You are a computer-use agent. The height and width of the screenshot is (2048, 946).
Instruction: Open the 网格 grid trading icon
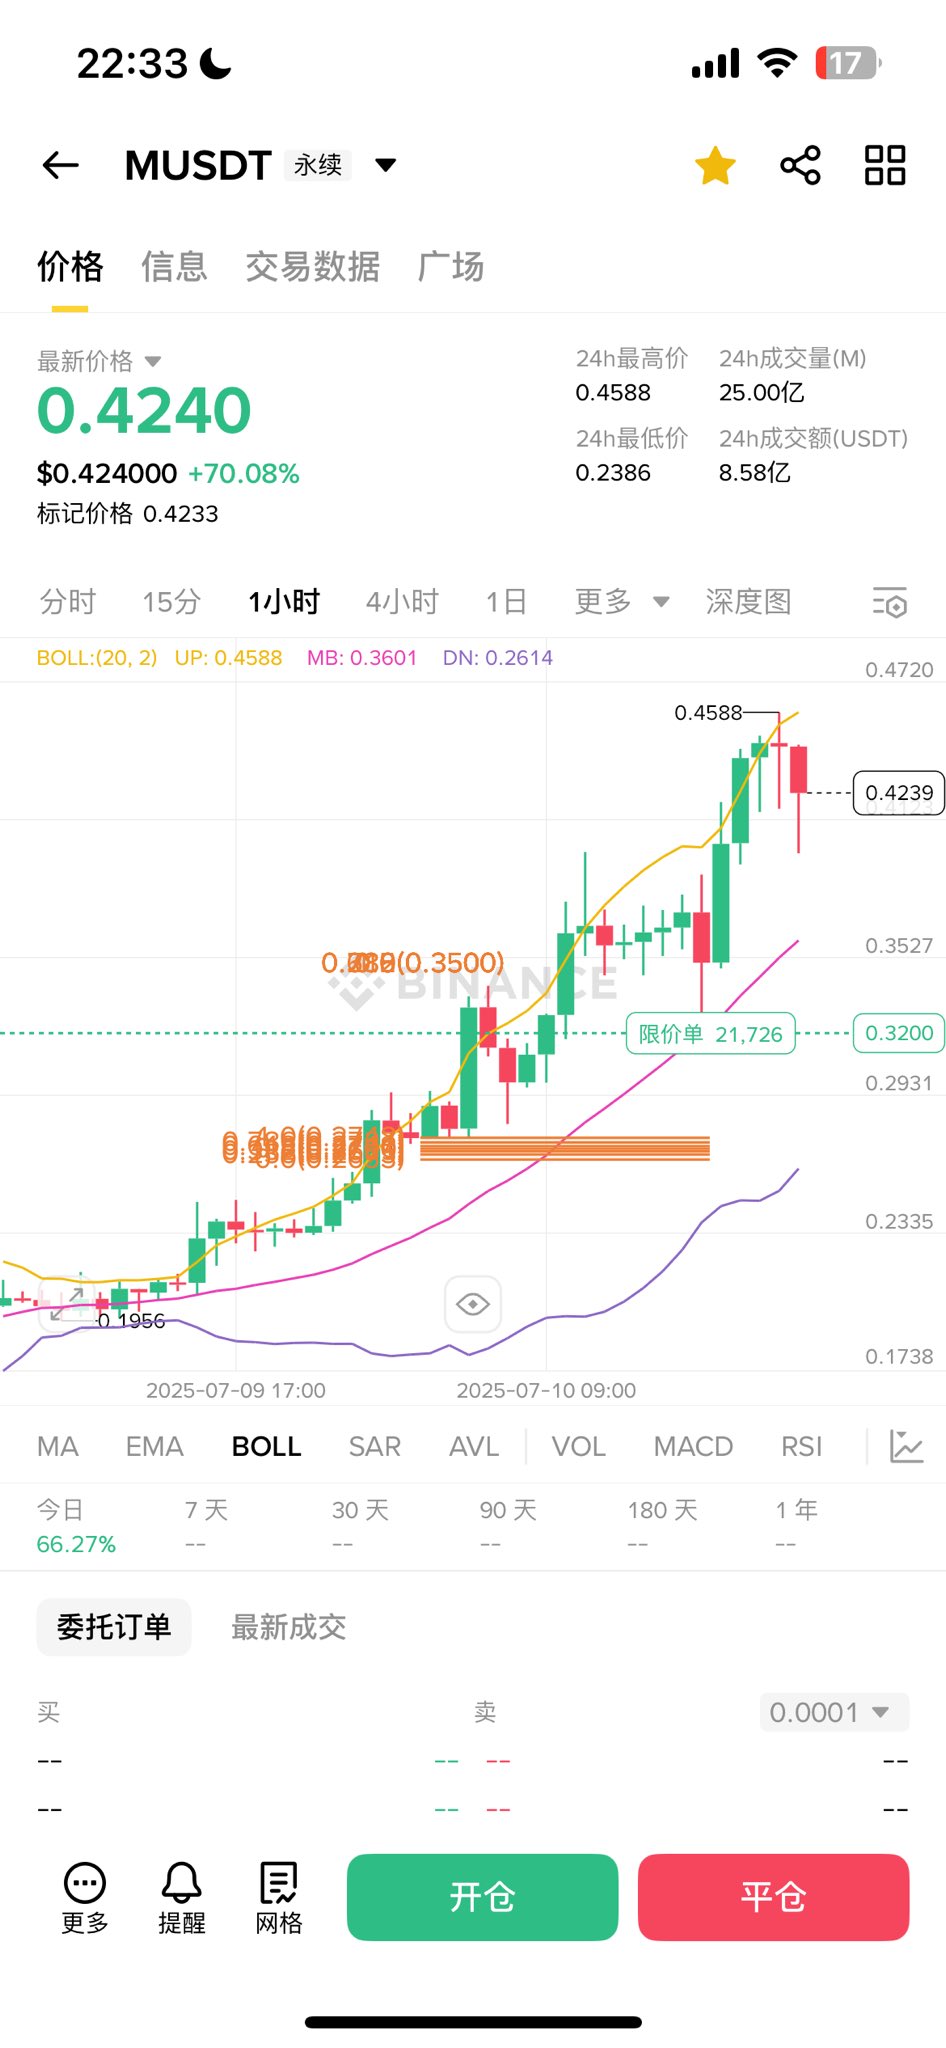point(279,1898)
